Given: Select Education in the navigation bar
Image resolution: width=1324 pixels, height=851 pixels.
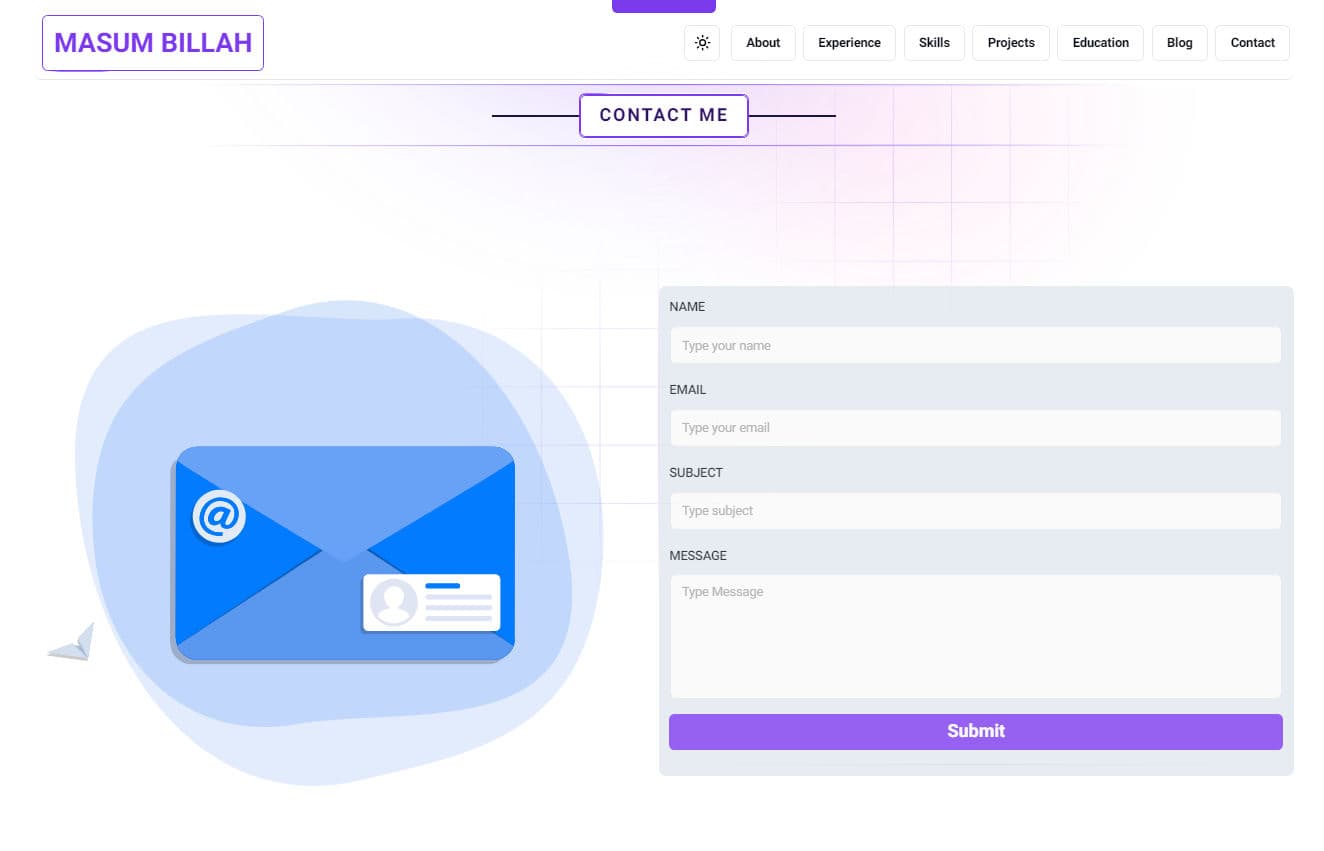Looking at the screenshot, I should (x=1100, y=43).
